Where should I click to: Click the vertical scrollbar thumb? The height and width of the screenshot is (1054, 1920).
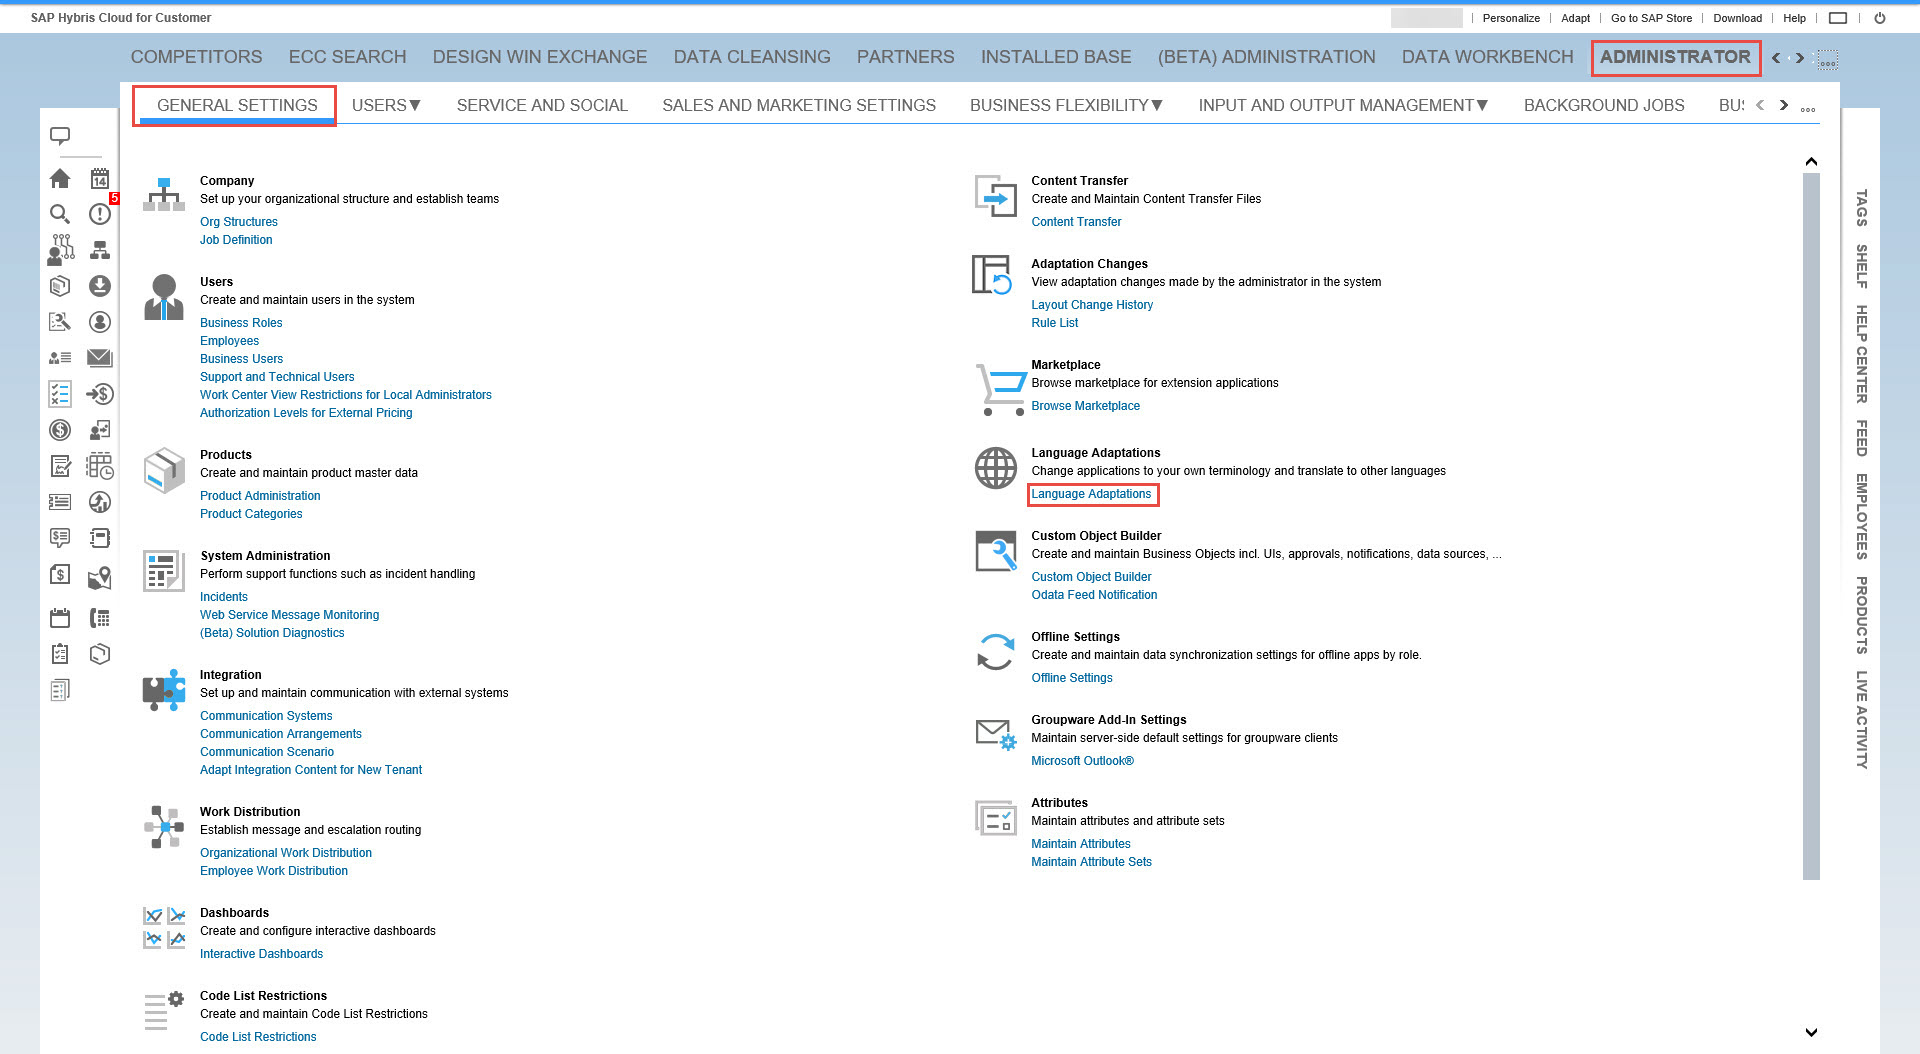1811,526
